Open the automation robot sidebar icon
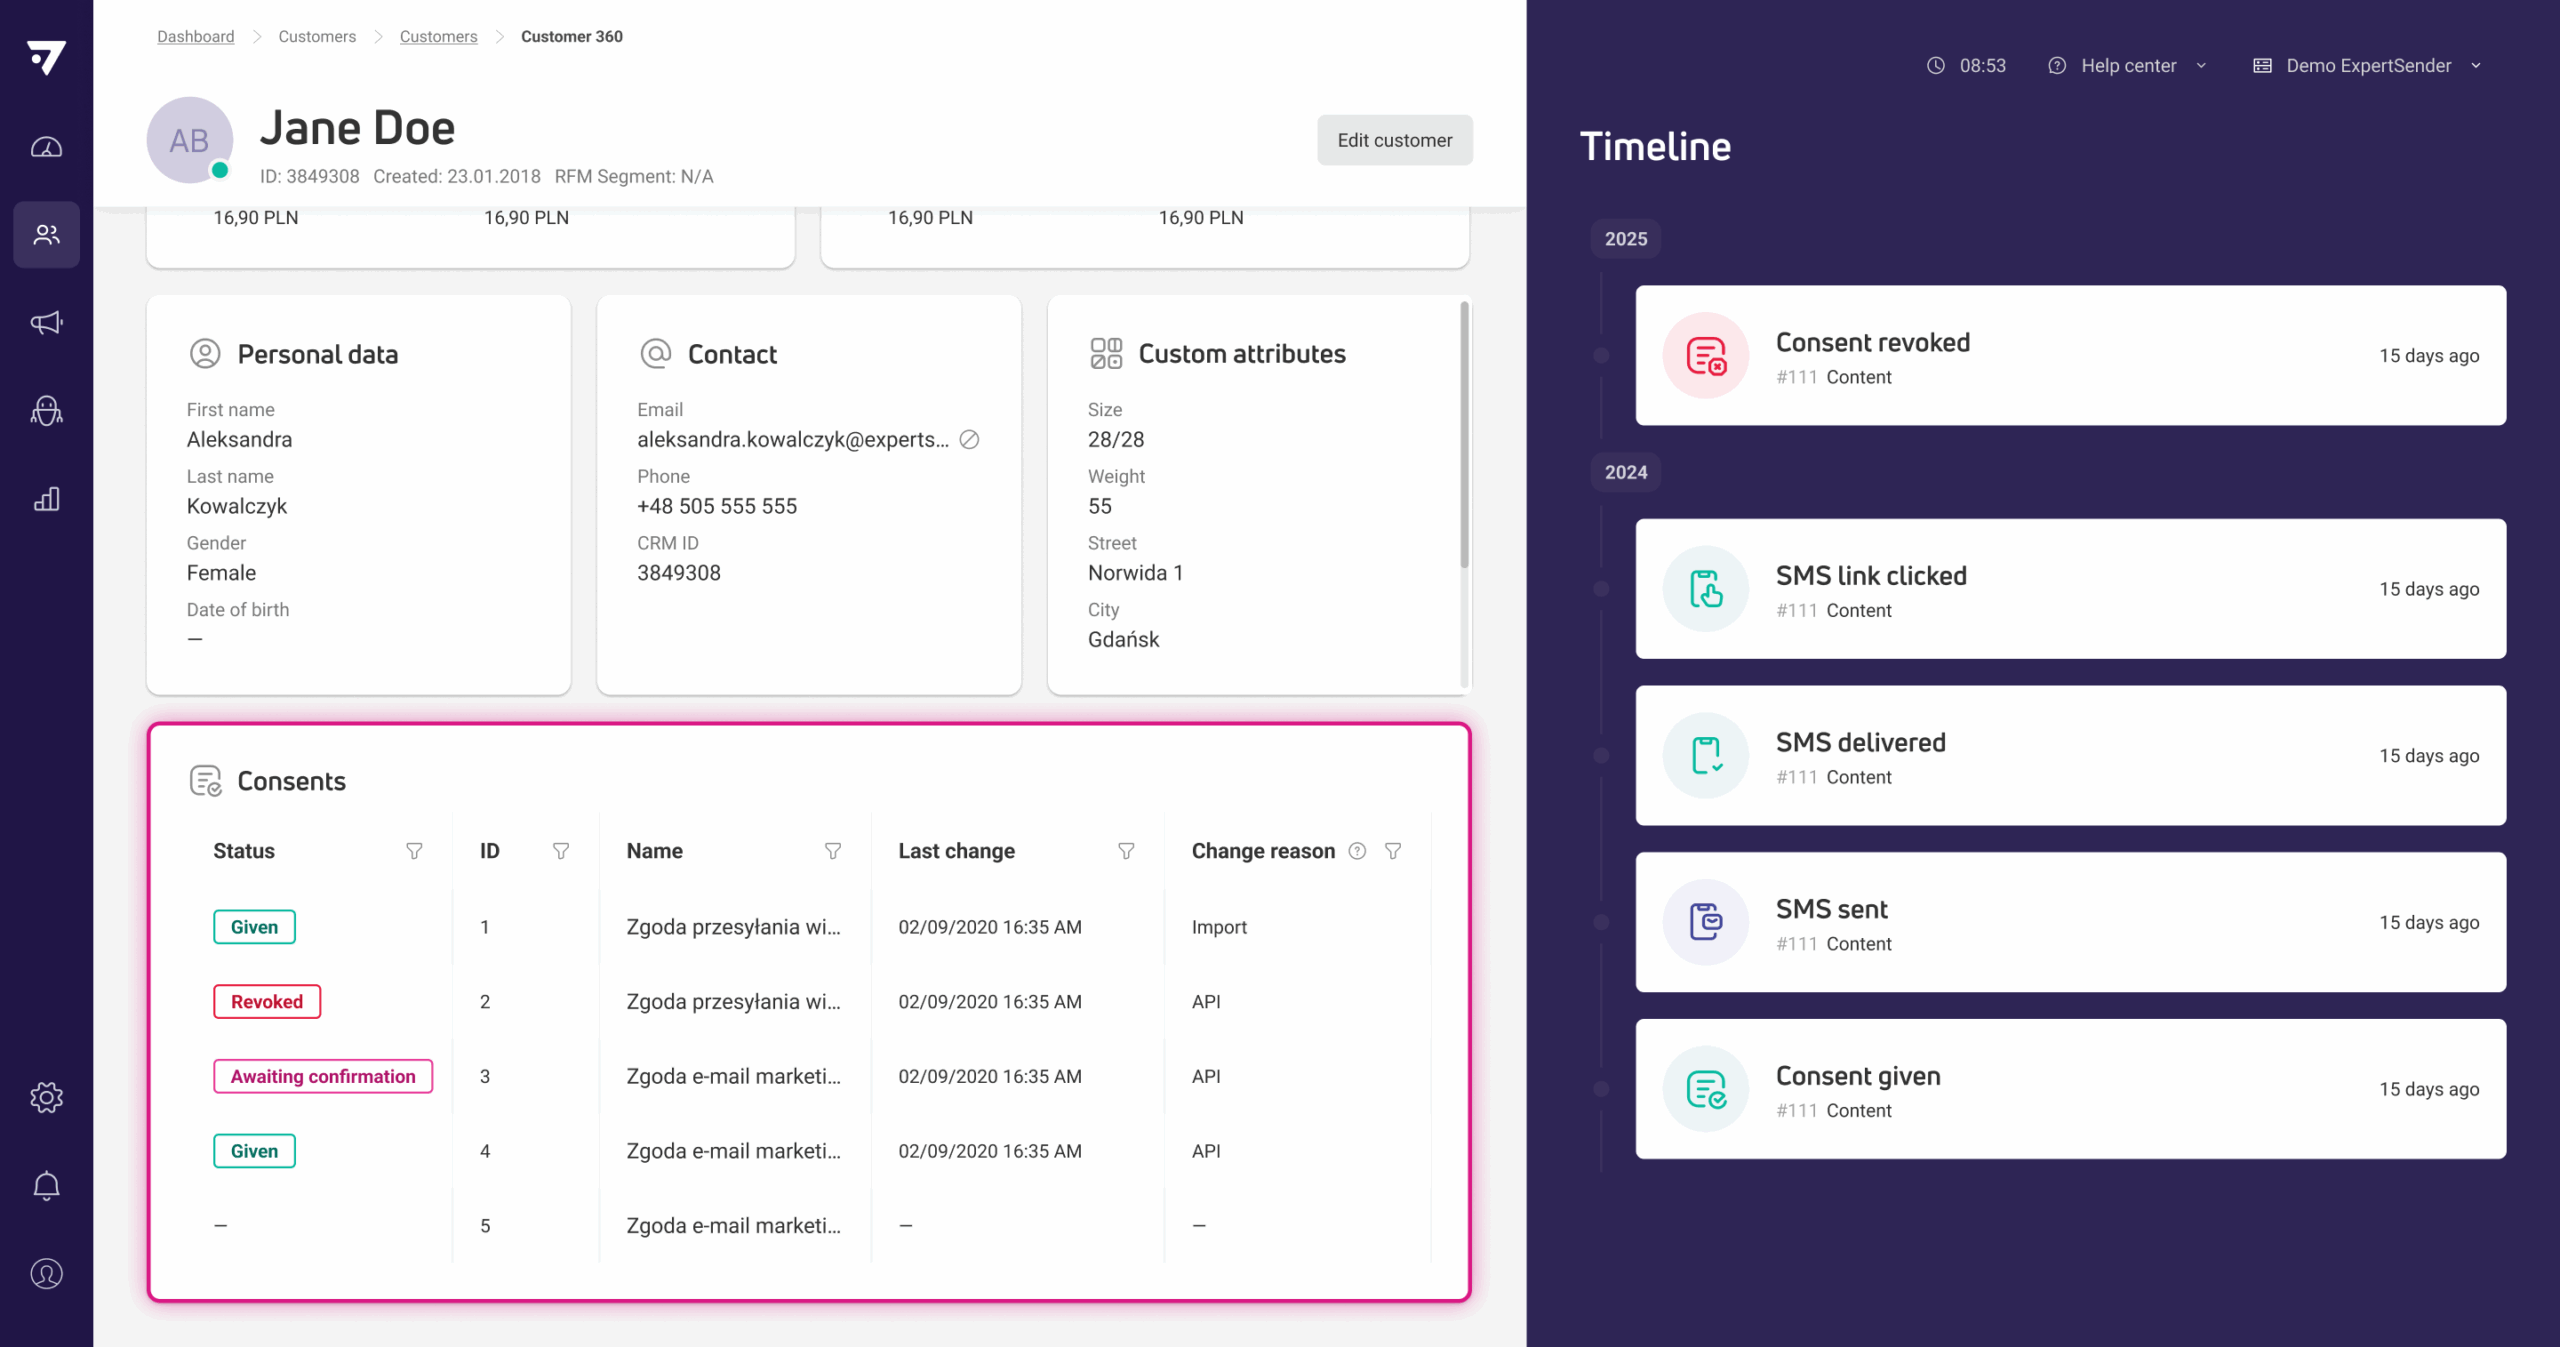 click(x=46, y=410)
